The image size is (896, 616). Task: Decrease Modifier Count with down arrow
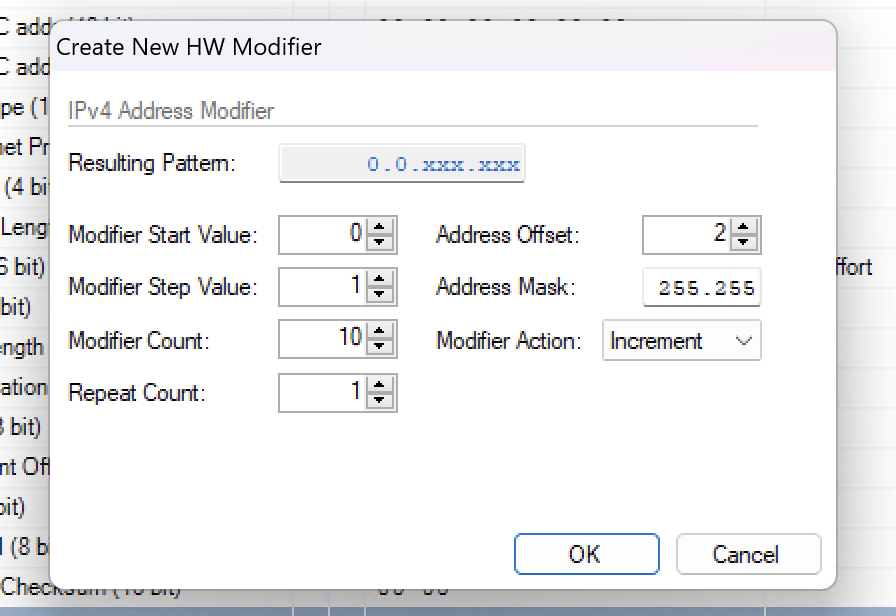[380, 346]
